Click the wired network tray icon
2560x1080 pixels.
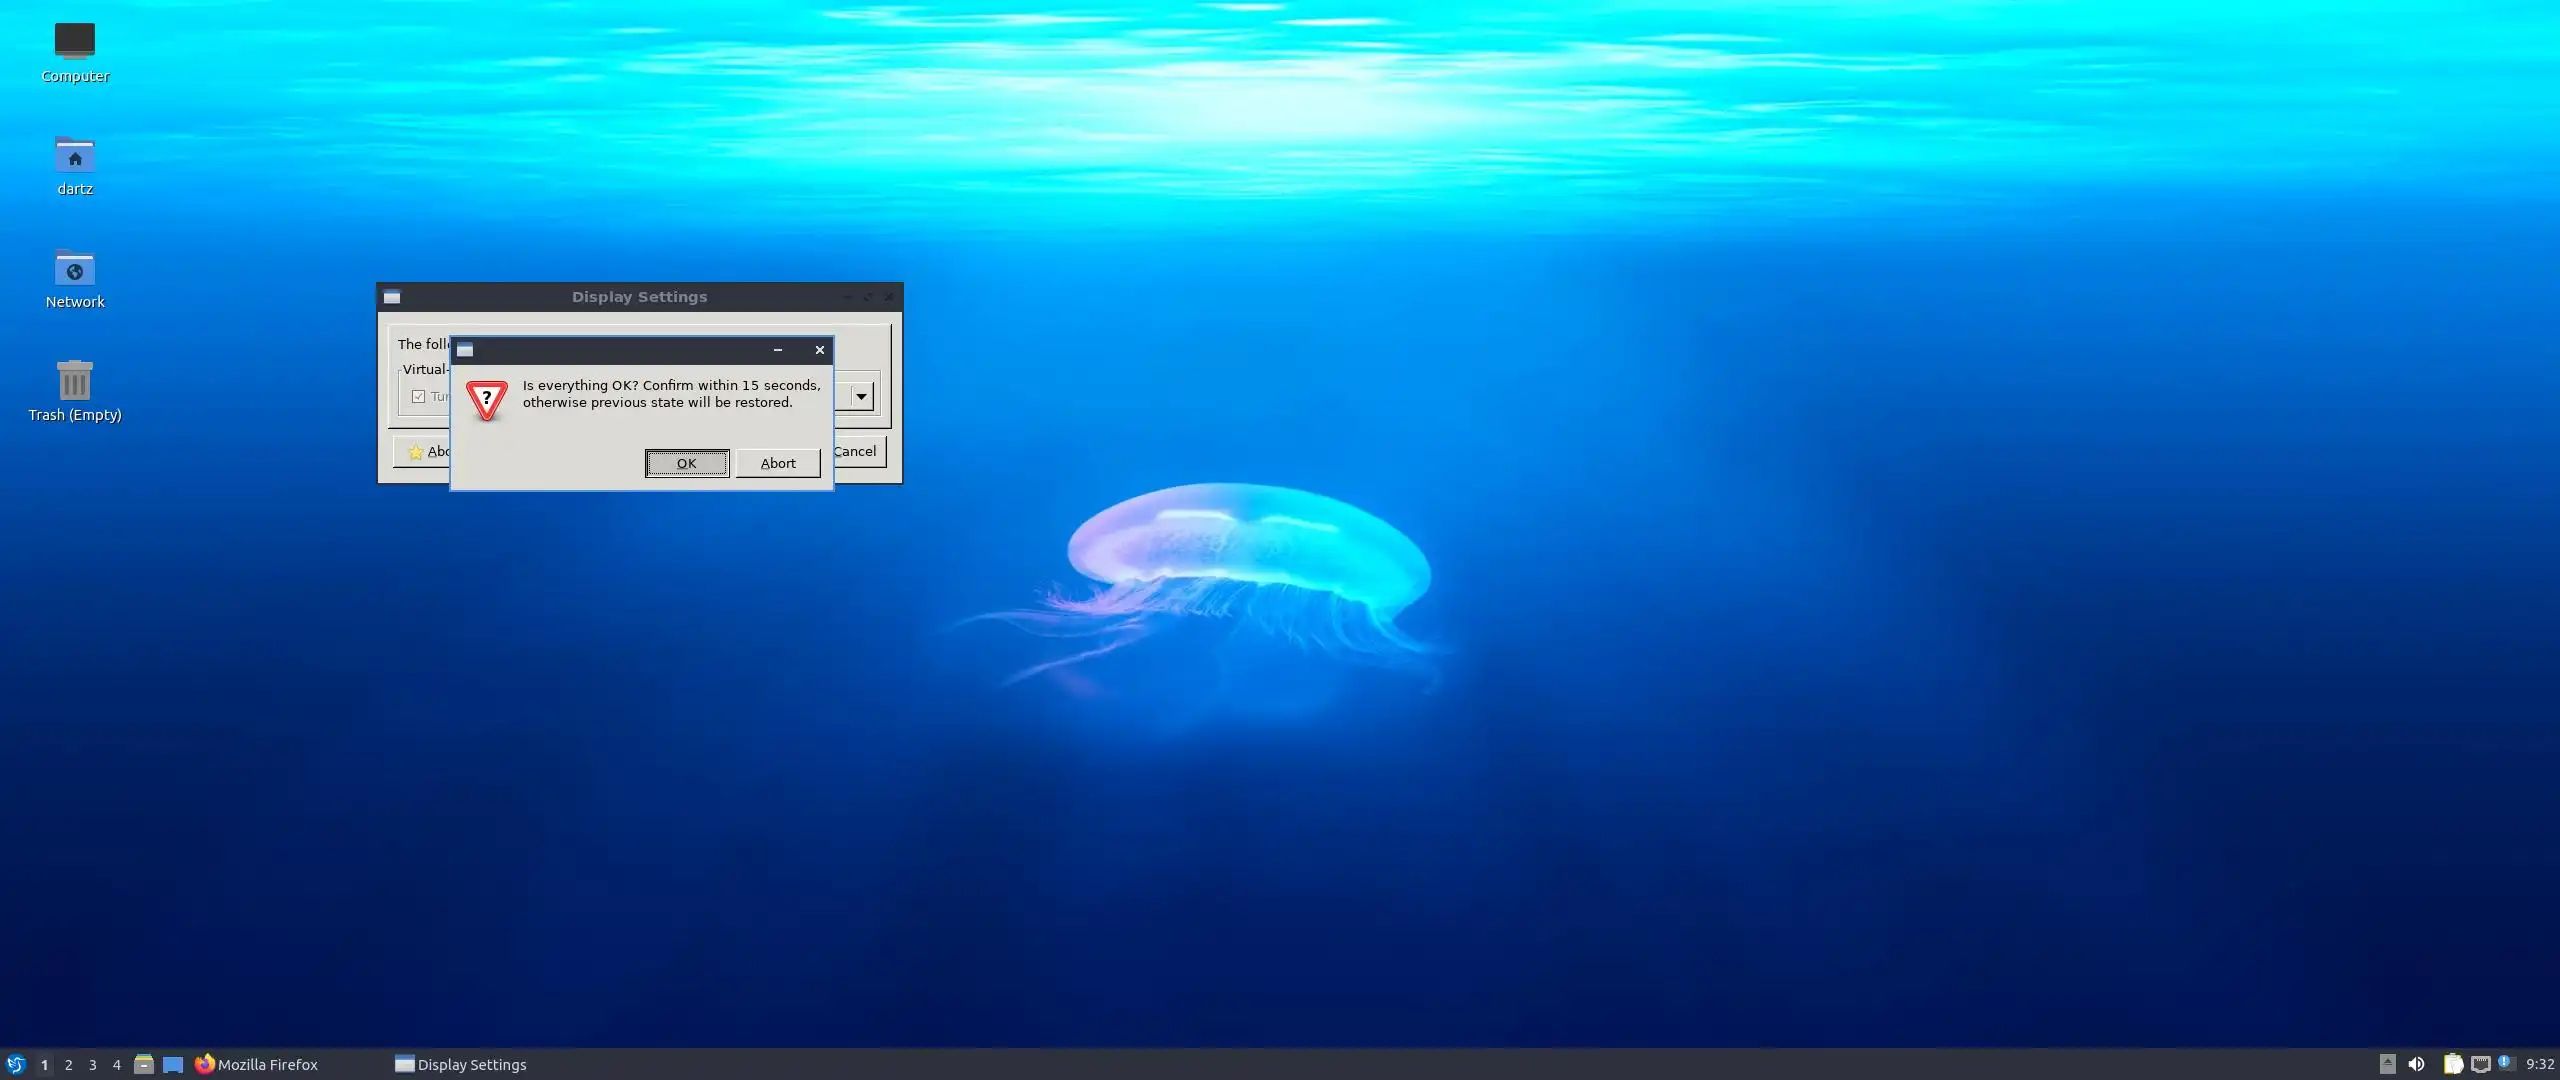[2480, 1064]
